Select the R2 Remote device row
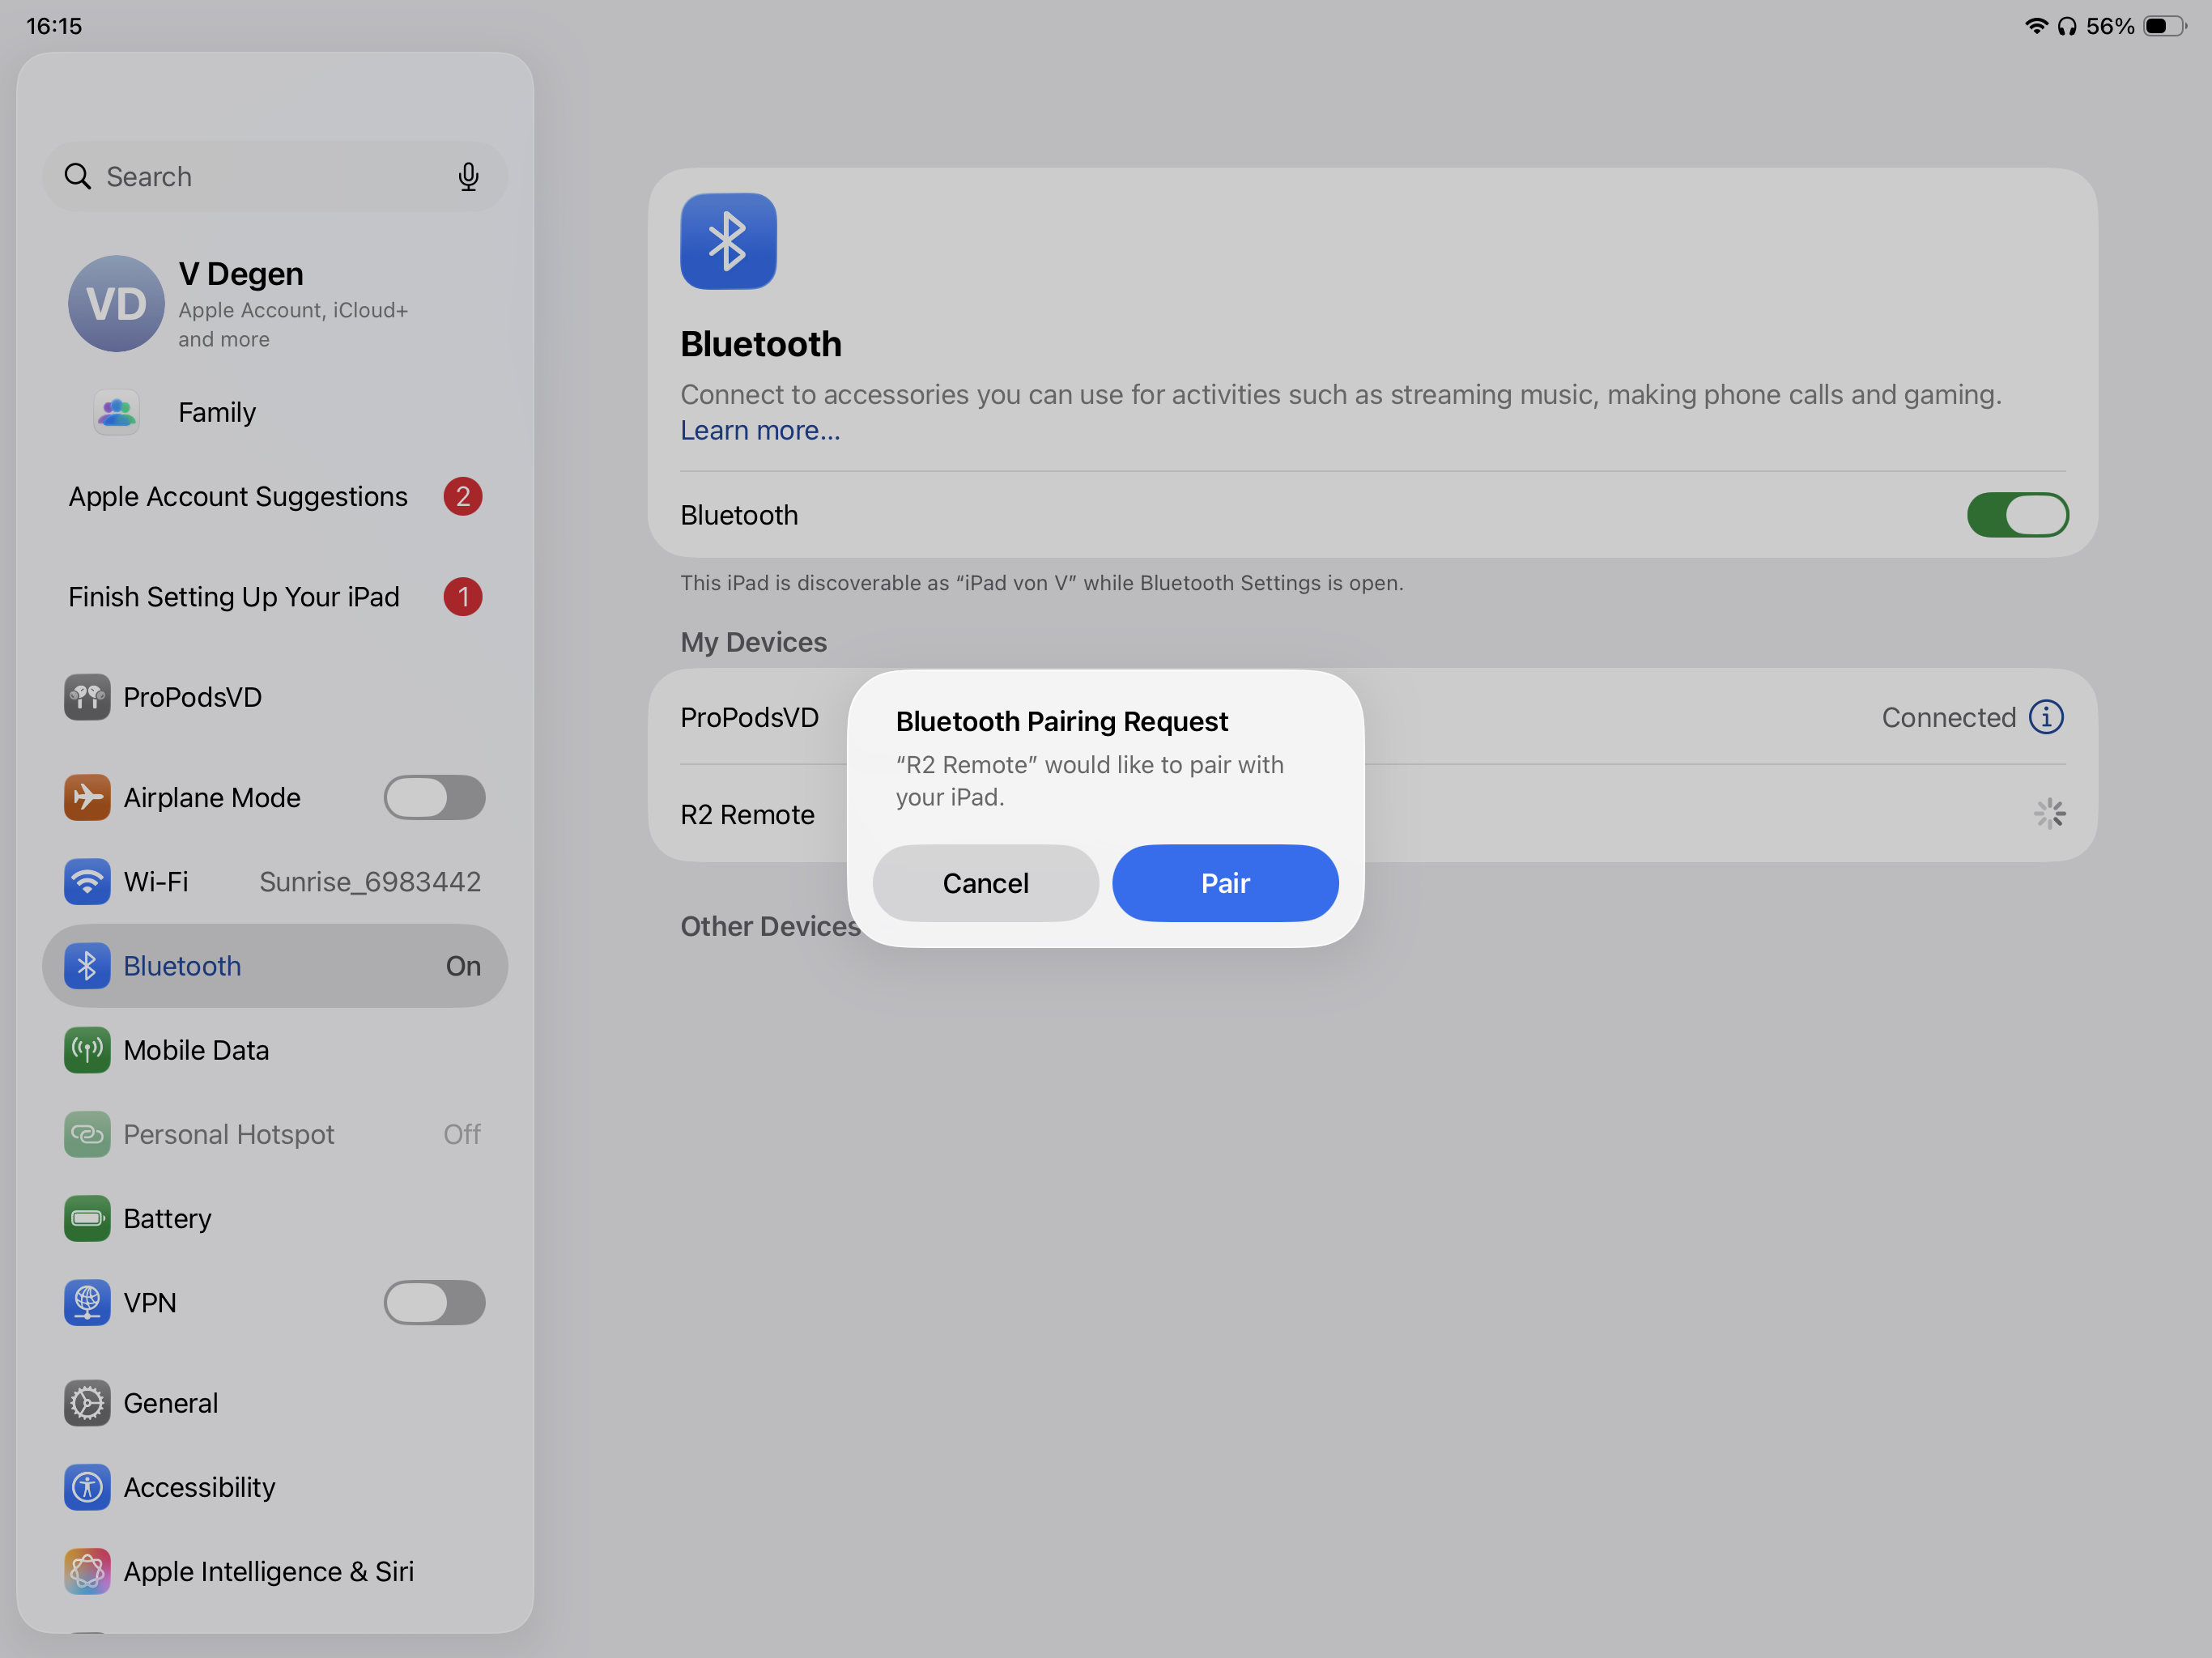The width and height of the screenshot is (2212, 1658). point(1372,814)
